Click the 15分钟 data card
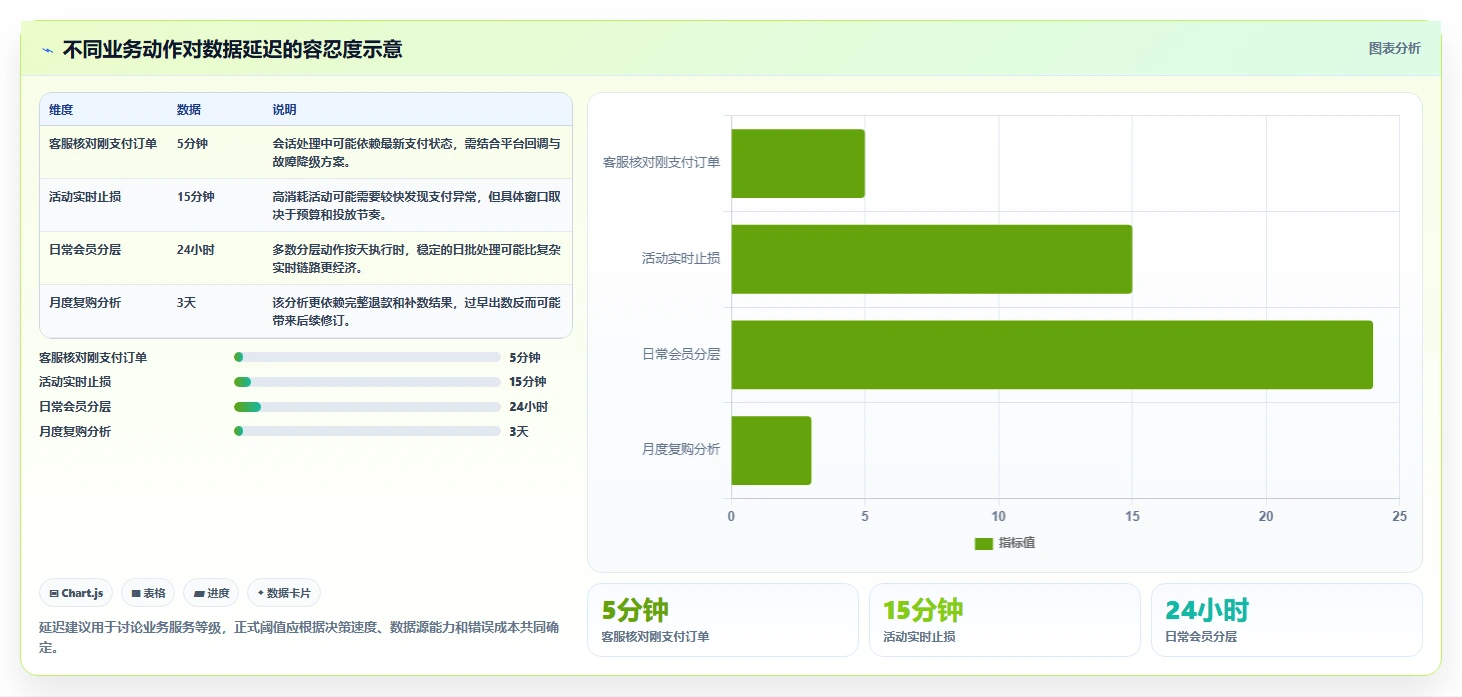 coord(1005,620)
